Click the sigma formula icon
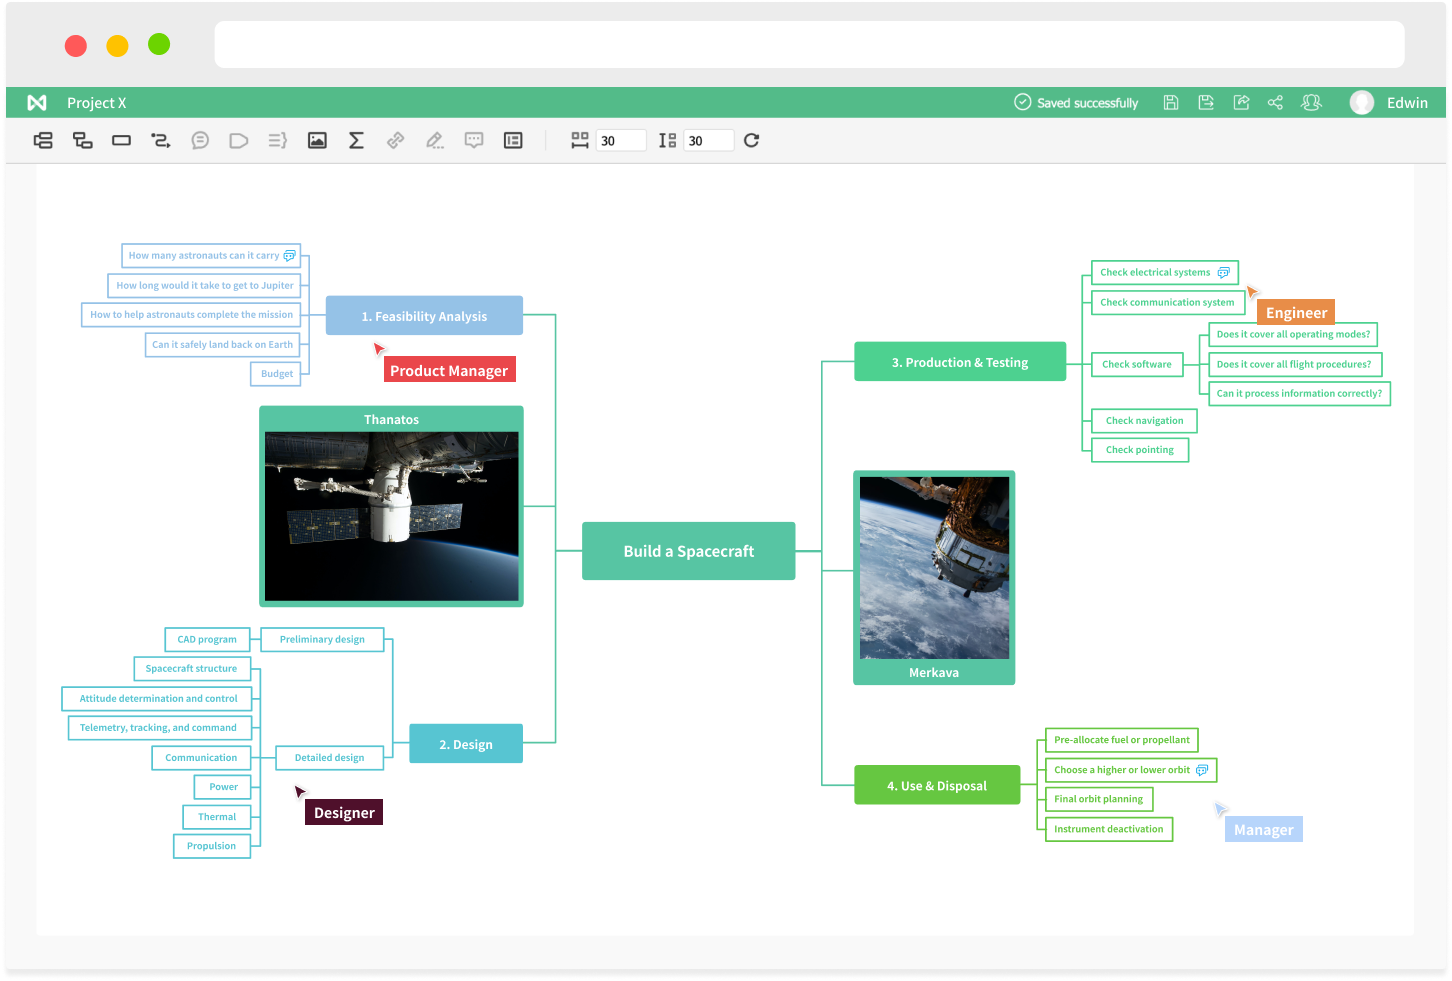Viewport: 1452px width, 981px height. click(356, 141)
